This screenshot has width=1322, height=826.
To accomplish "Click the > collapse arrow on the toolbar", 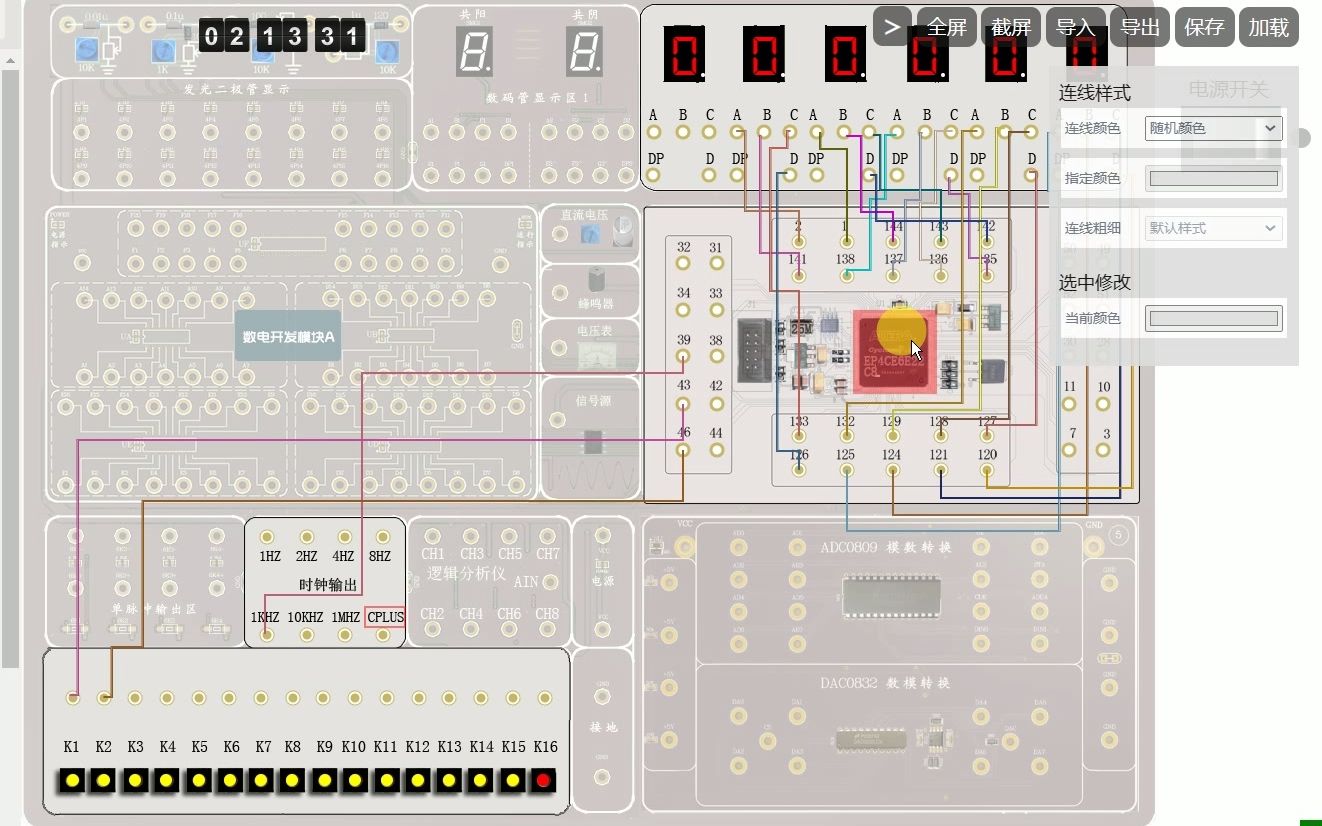I will [891, 27].
